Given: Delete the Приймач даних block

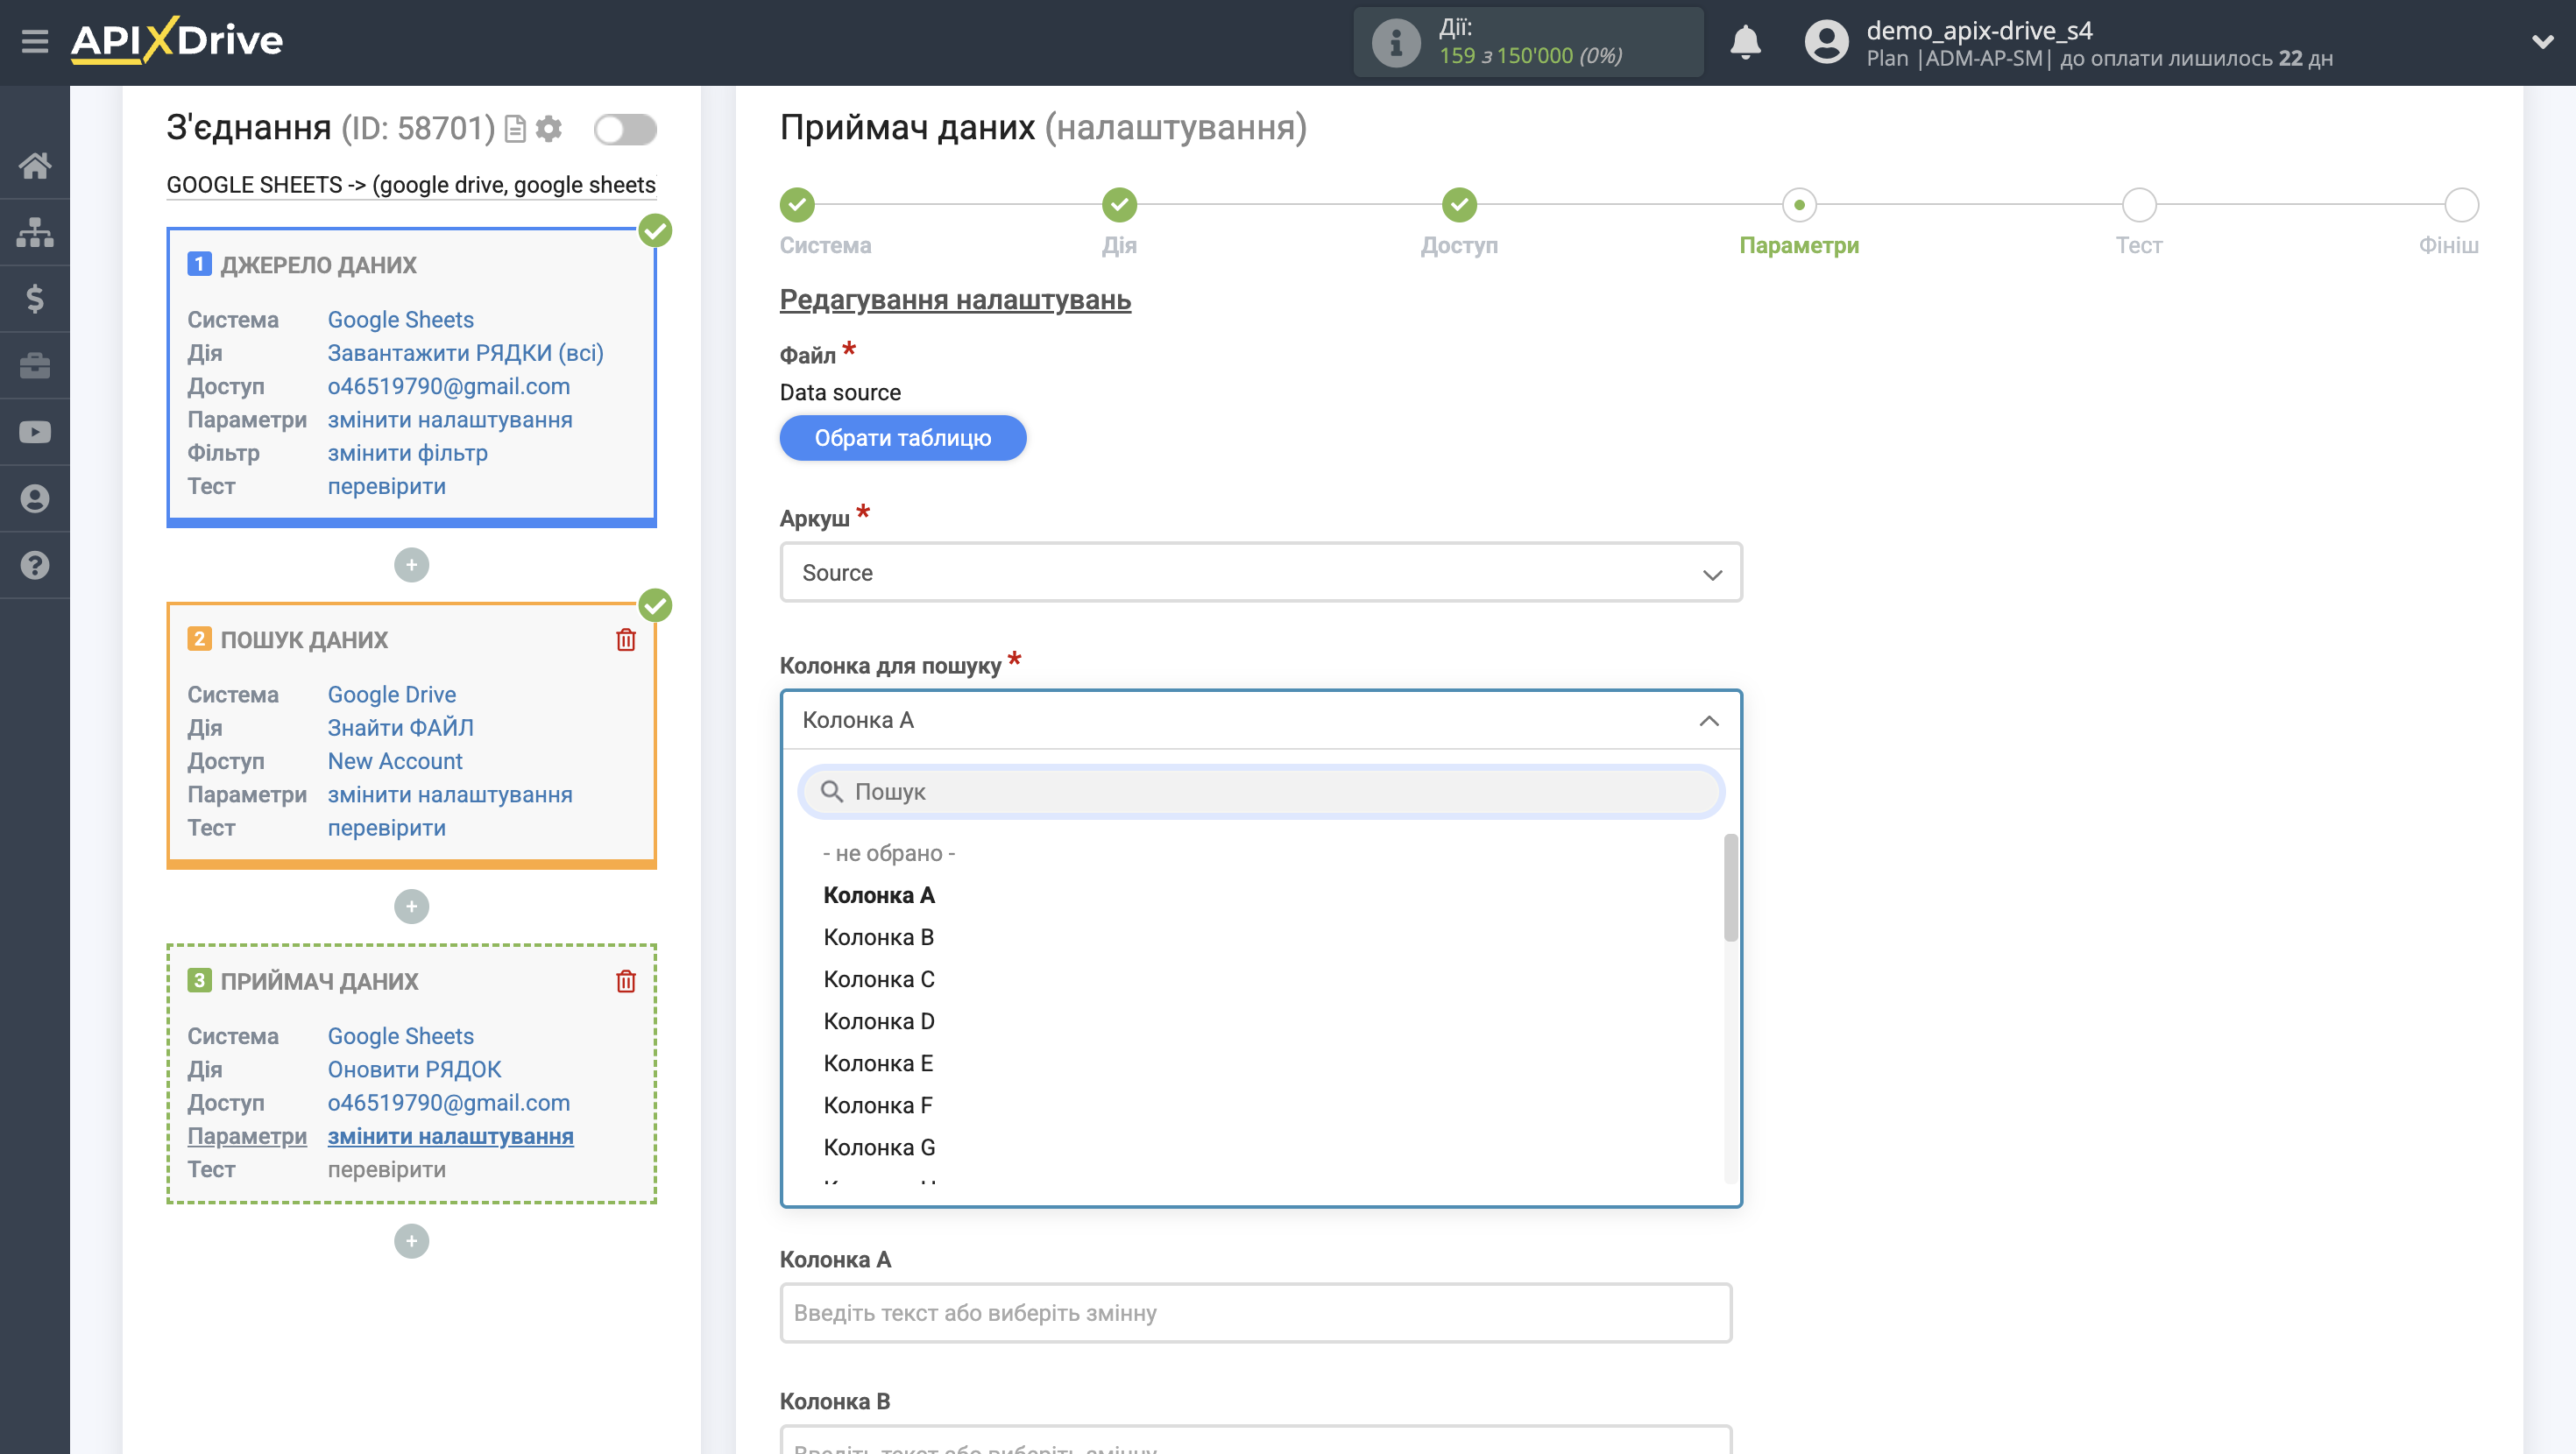Looking at the screenshot, I should click(x=626, y=981).
